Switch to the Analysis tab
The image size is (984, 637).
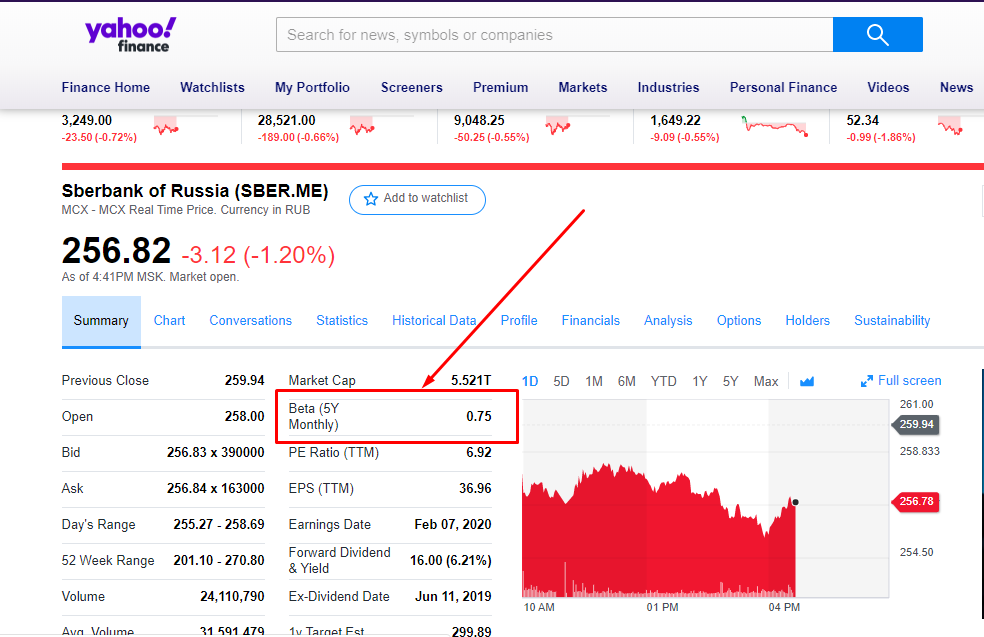point(668,321)
